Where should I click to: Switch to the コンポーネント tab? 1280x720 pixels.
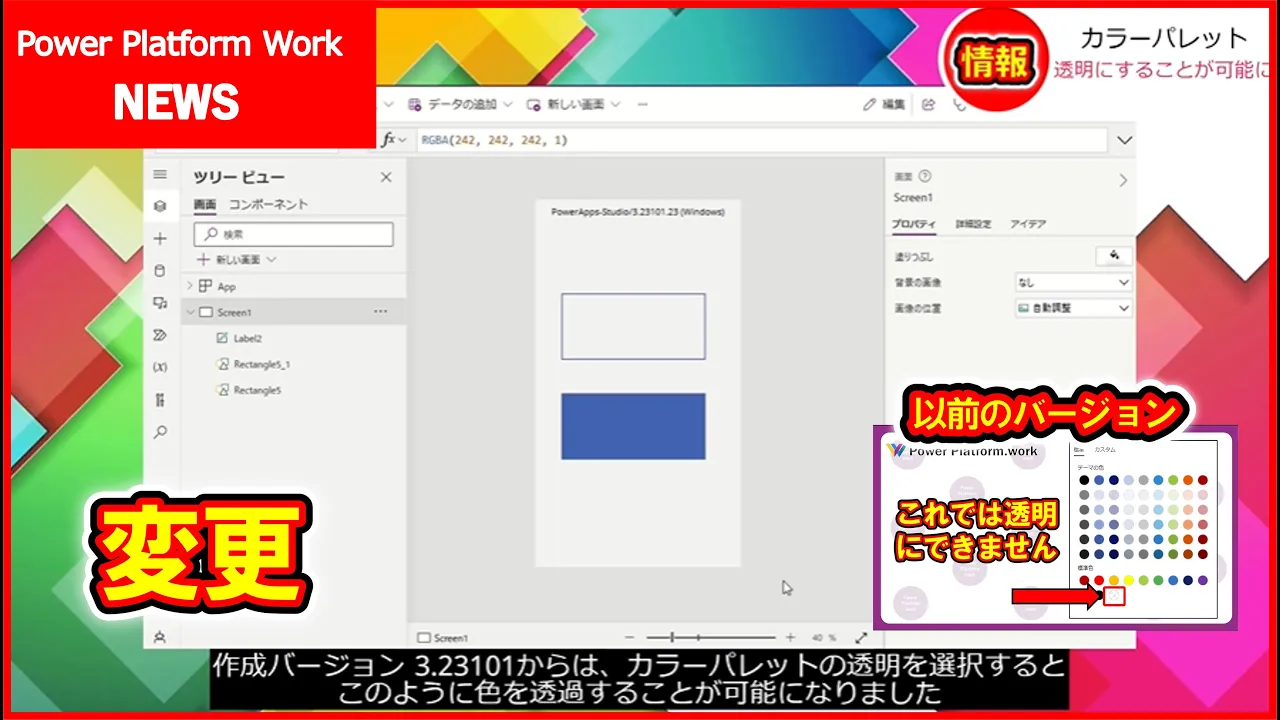pyautogui.click(x=269, y=204)
